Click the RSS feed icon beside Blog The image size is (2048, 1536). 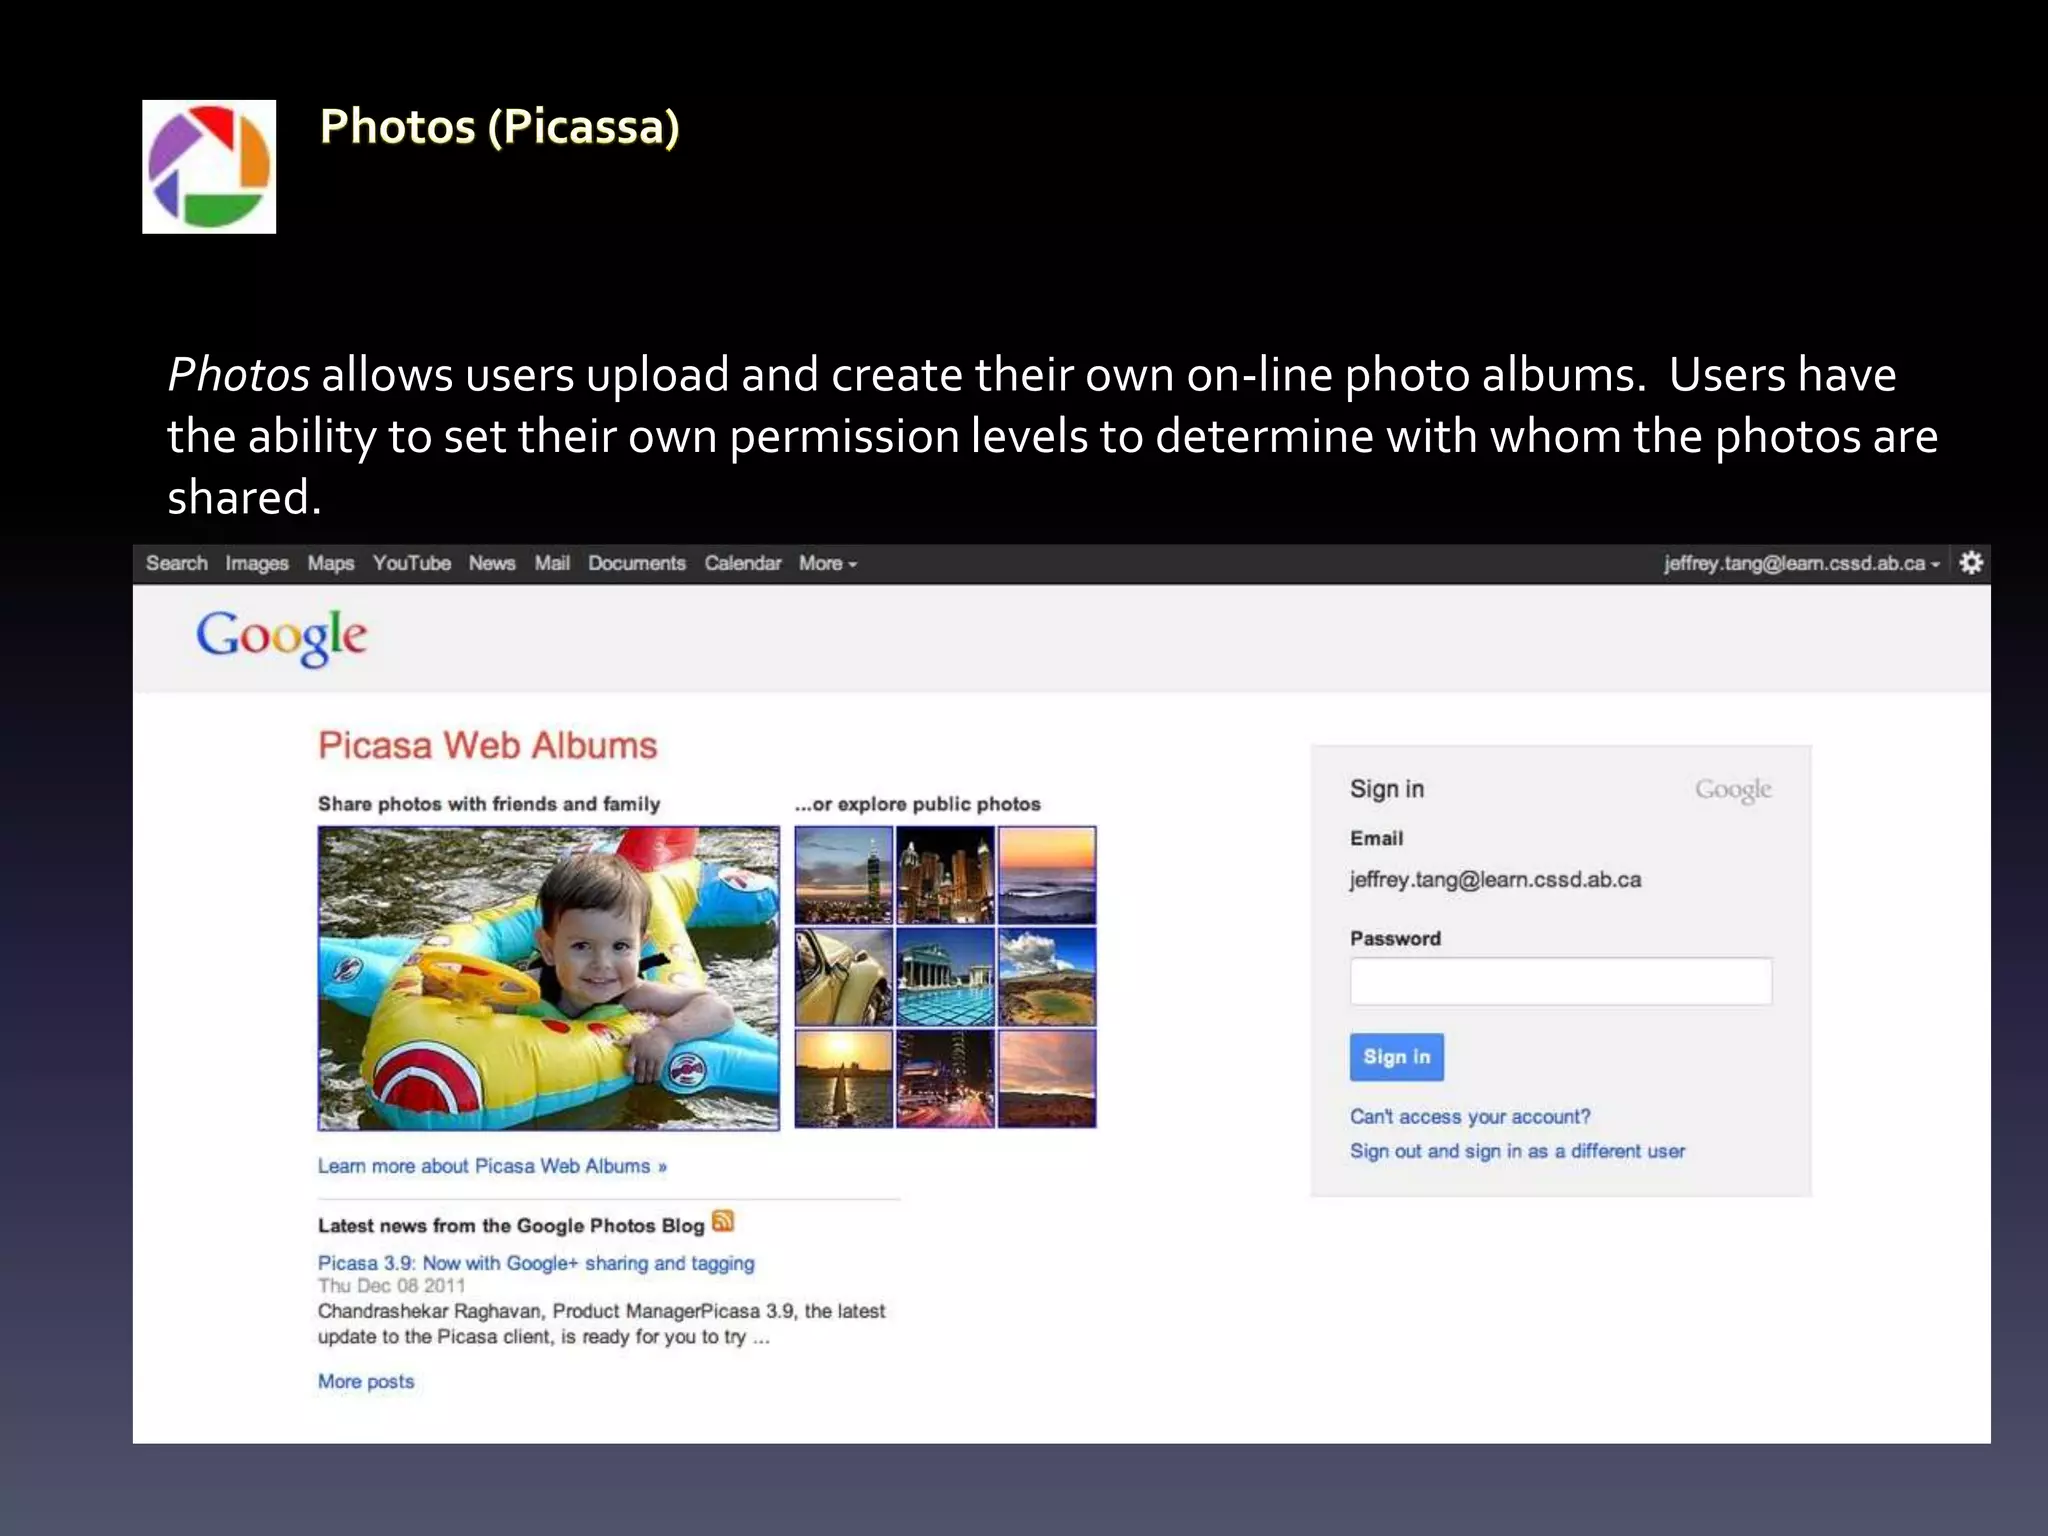pyautogui.click(x=723, y=1222)
